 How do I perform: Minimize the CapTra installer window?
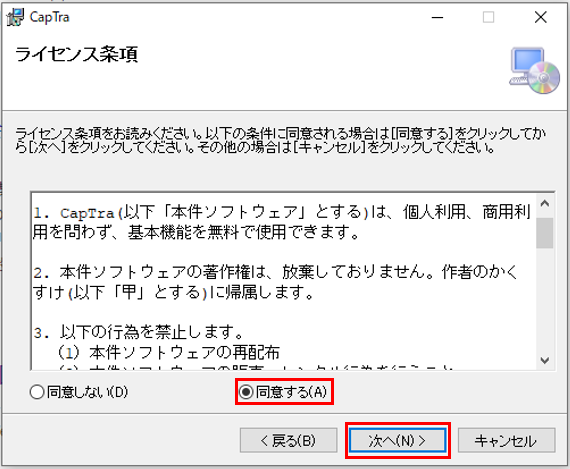coord(437,17)
